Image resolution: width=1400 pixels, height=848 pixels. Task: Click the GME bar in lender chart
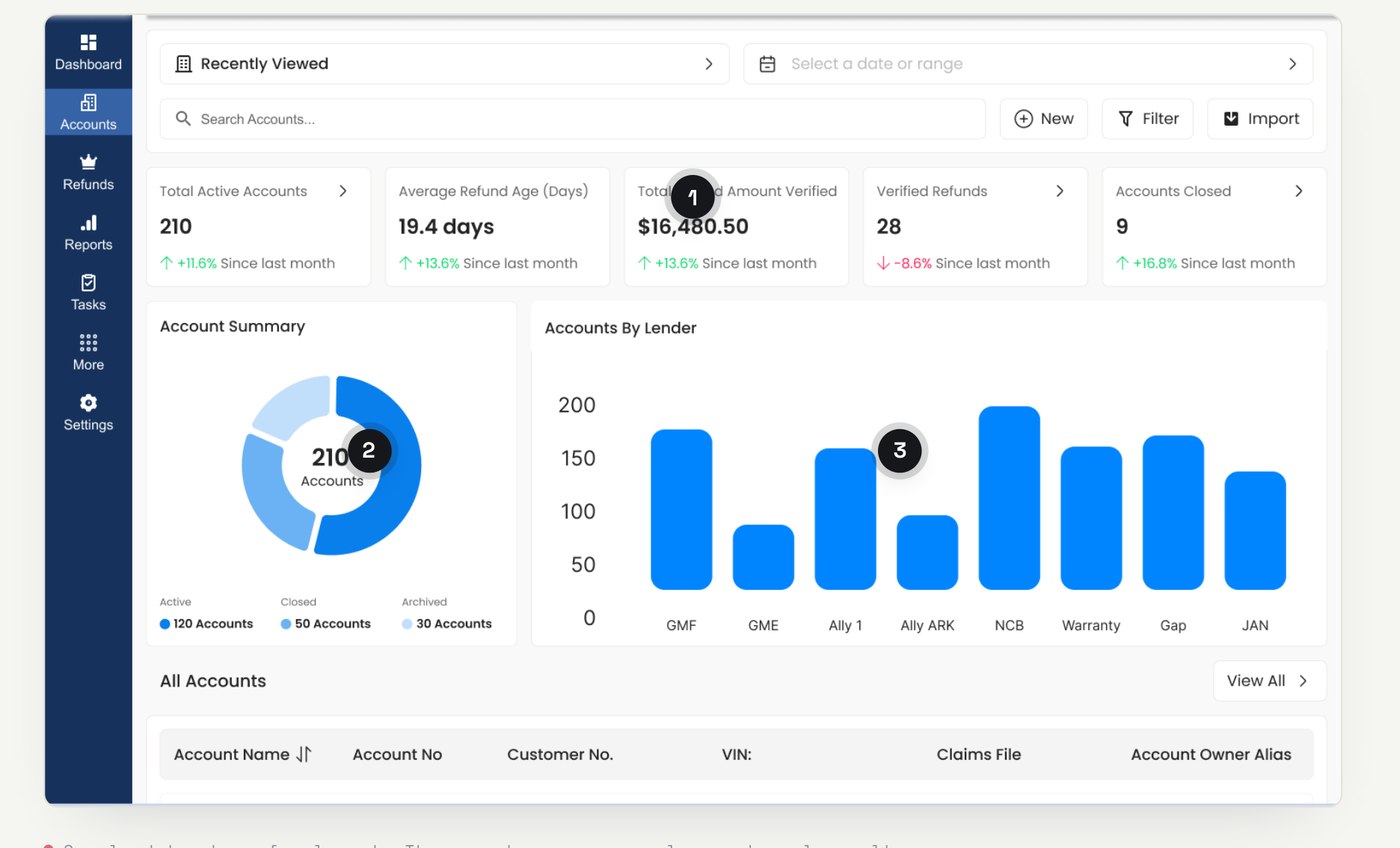763,557
